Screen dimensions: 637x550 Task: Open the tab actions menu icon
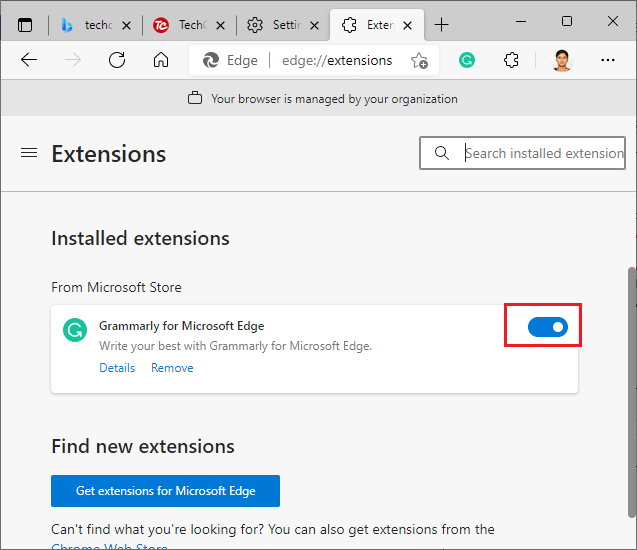[x=25, y=24]
